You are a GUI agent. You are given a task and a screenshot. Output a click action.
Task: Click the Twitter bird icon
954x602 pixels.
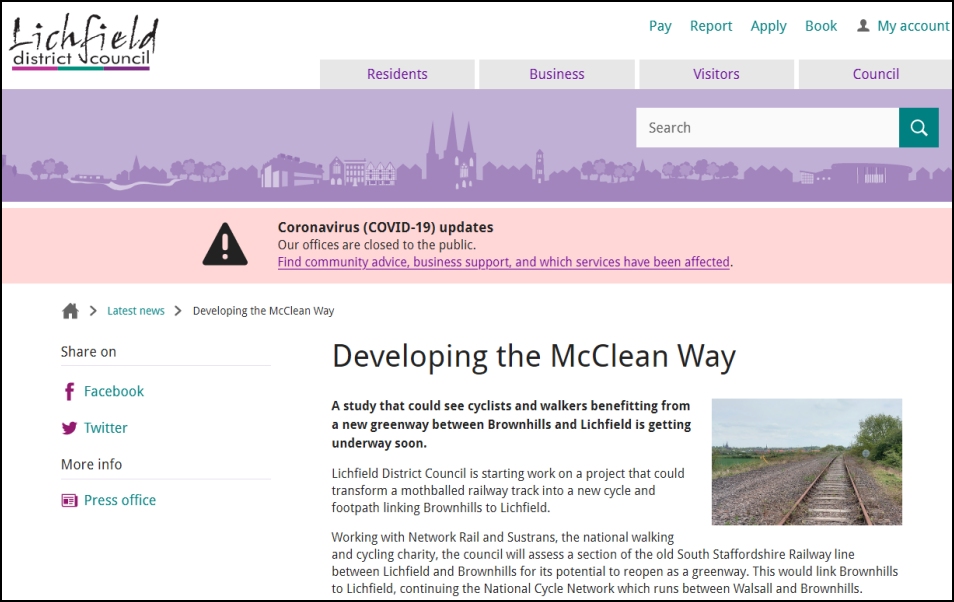pyautogui.click(x=69, y=428)
